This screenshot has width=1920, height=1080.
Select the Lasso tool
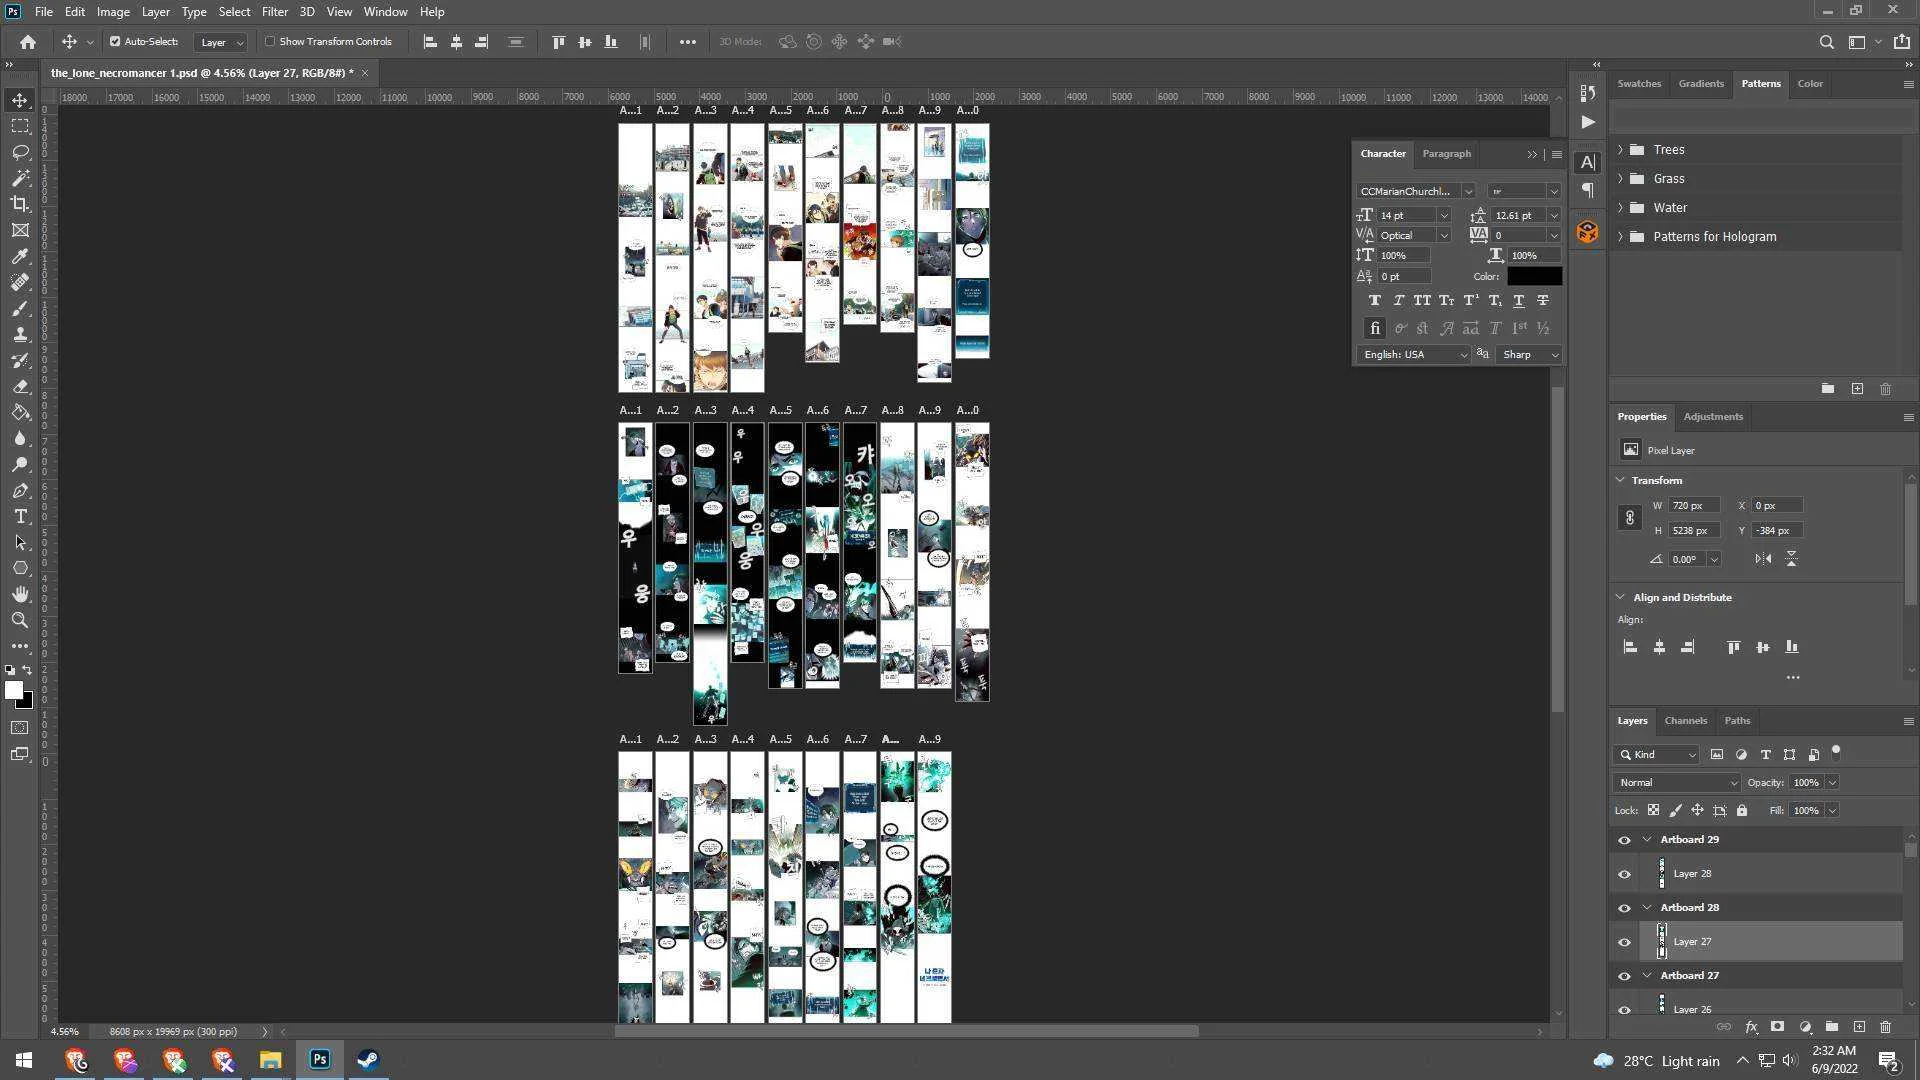pos(20,152)
